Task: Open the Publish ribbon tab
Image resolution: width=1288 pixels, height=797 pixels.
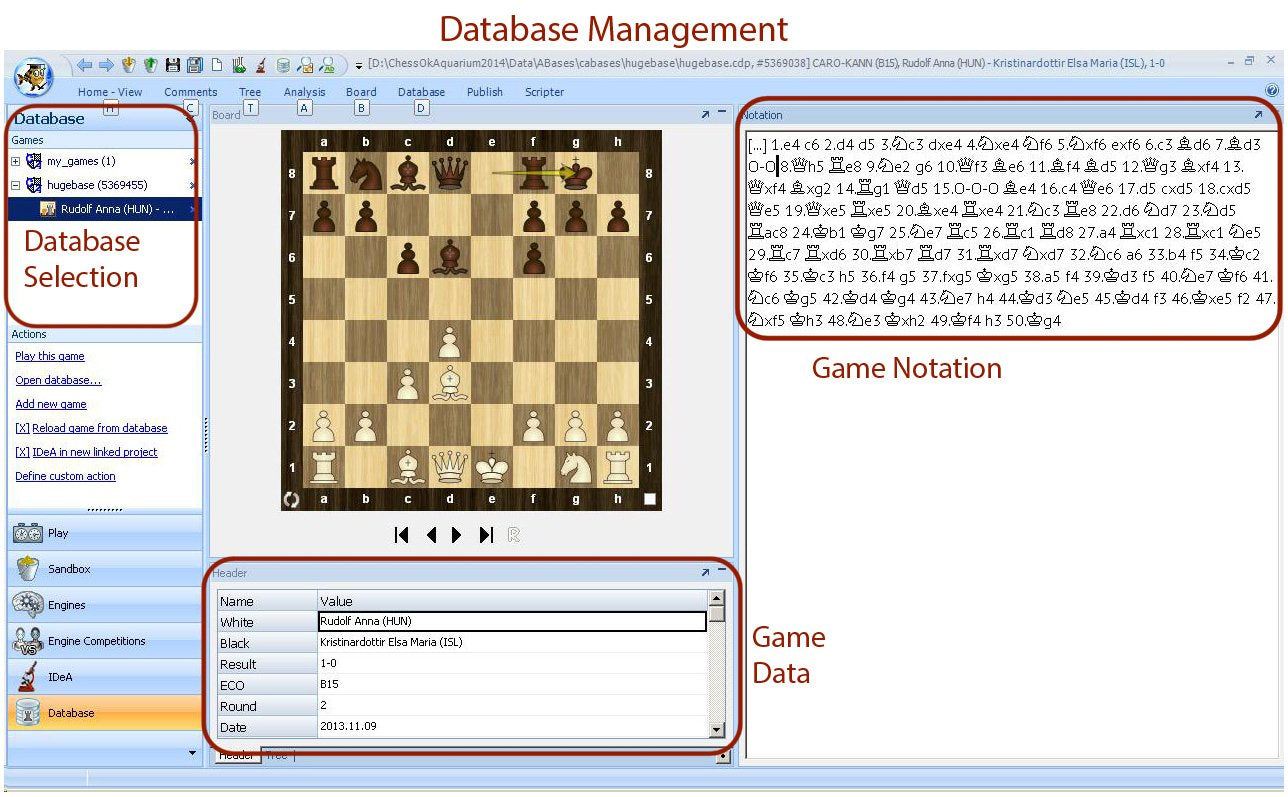Action: click(x=484, y=92)
